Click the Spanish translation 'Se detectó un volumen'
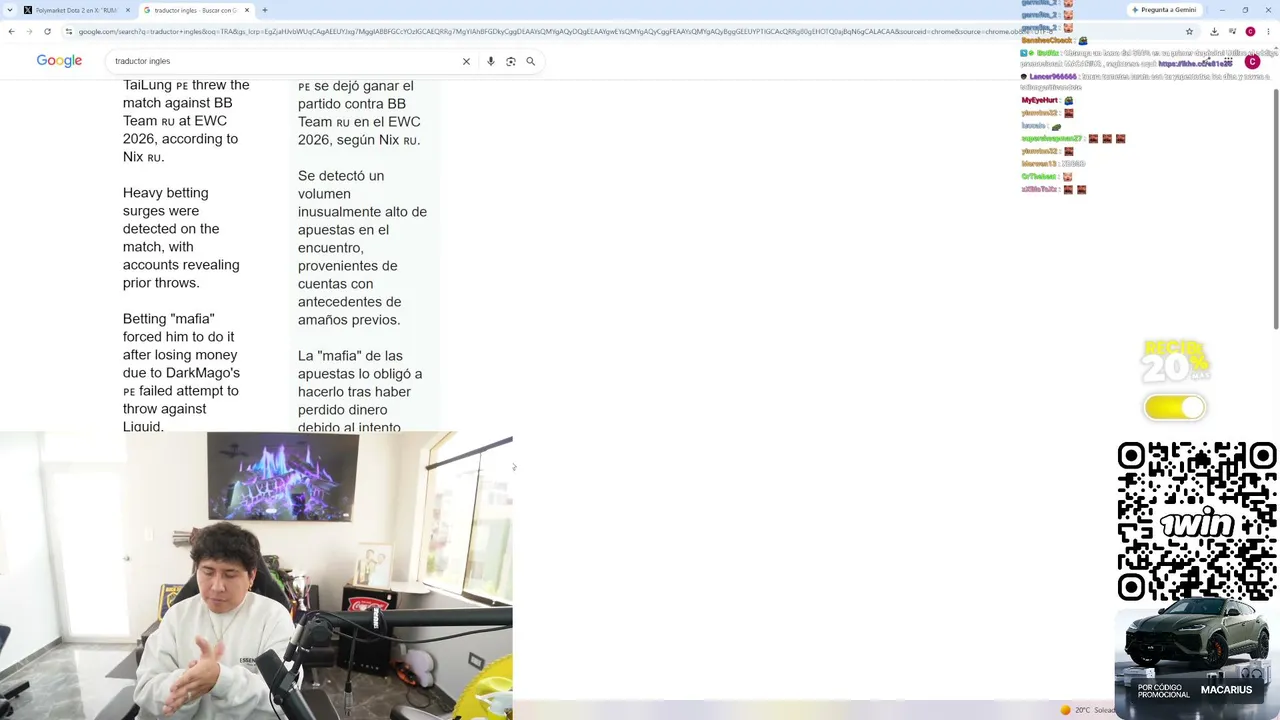The width and height of the screenshot is (1280, 720). click(362, 248)
